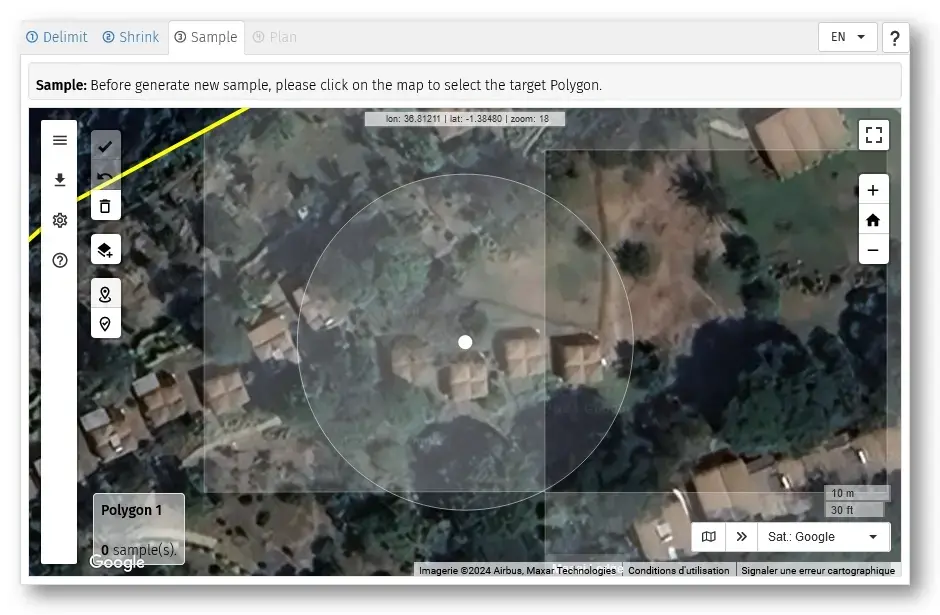The height and width of the screenshot is (615, 940).
Task: Reset map to home extent
Action: pos(873,220)
